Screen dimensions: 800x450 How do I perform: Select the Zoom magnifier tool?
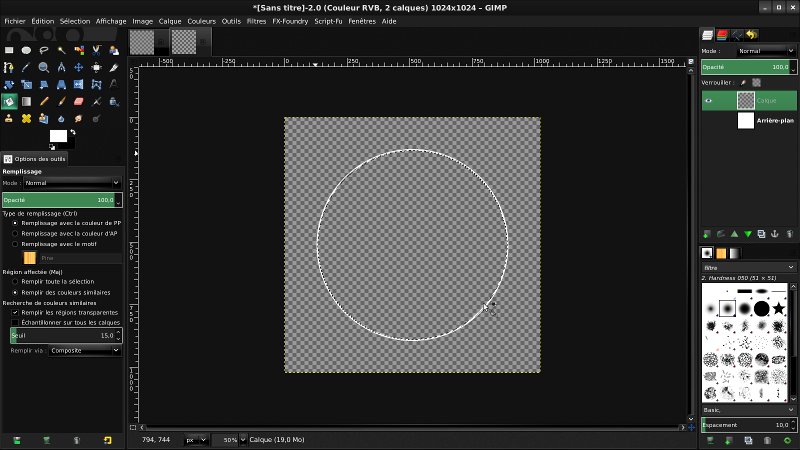(x=44, y=67)
